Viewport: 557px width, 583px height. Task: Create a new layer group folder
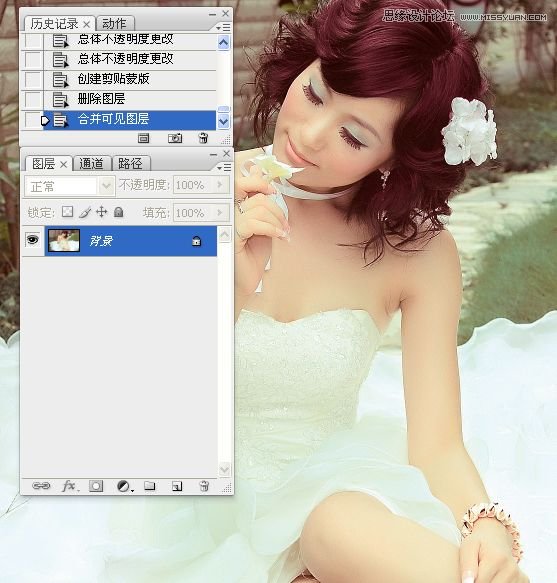[x=149, y=486]
